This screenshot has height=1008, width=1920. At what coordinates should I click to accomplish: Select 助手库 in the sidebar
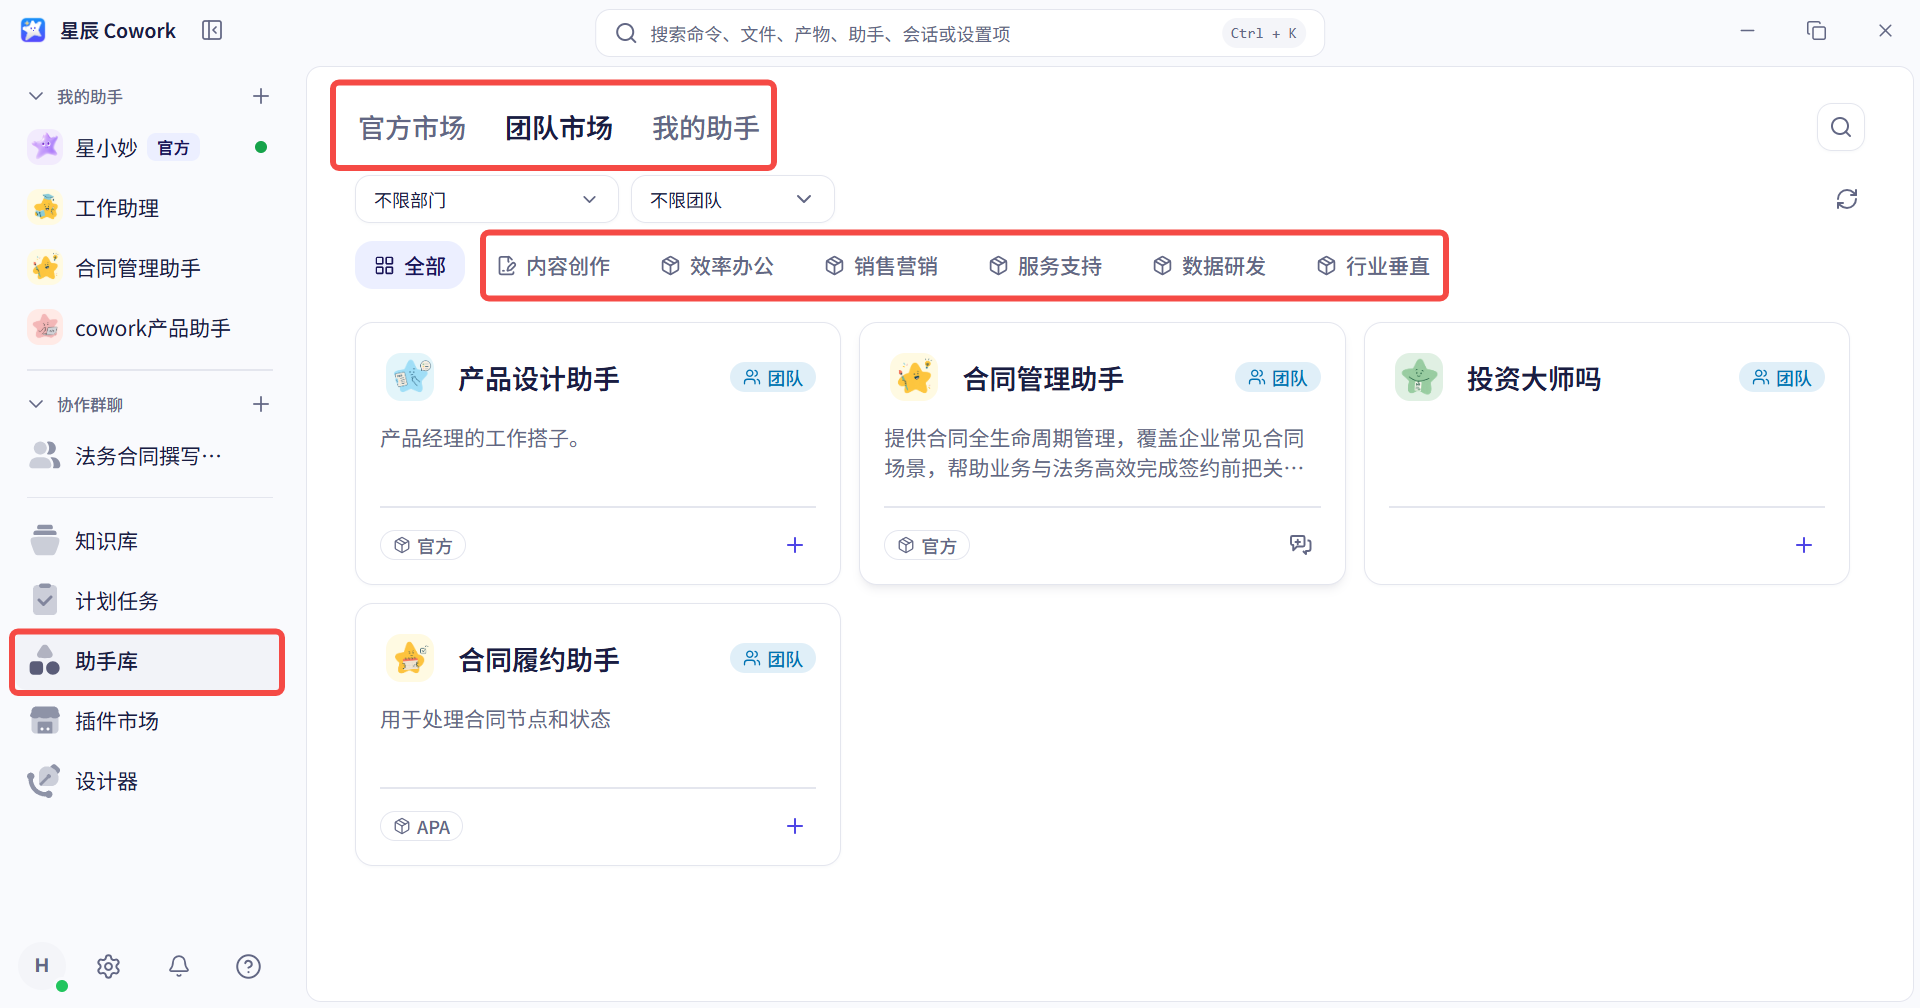pos(148,661)
